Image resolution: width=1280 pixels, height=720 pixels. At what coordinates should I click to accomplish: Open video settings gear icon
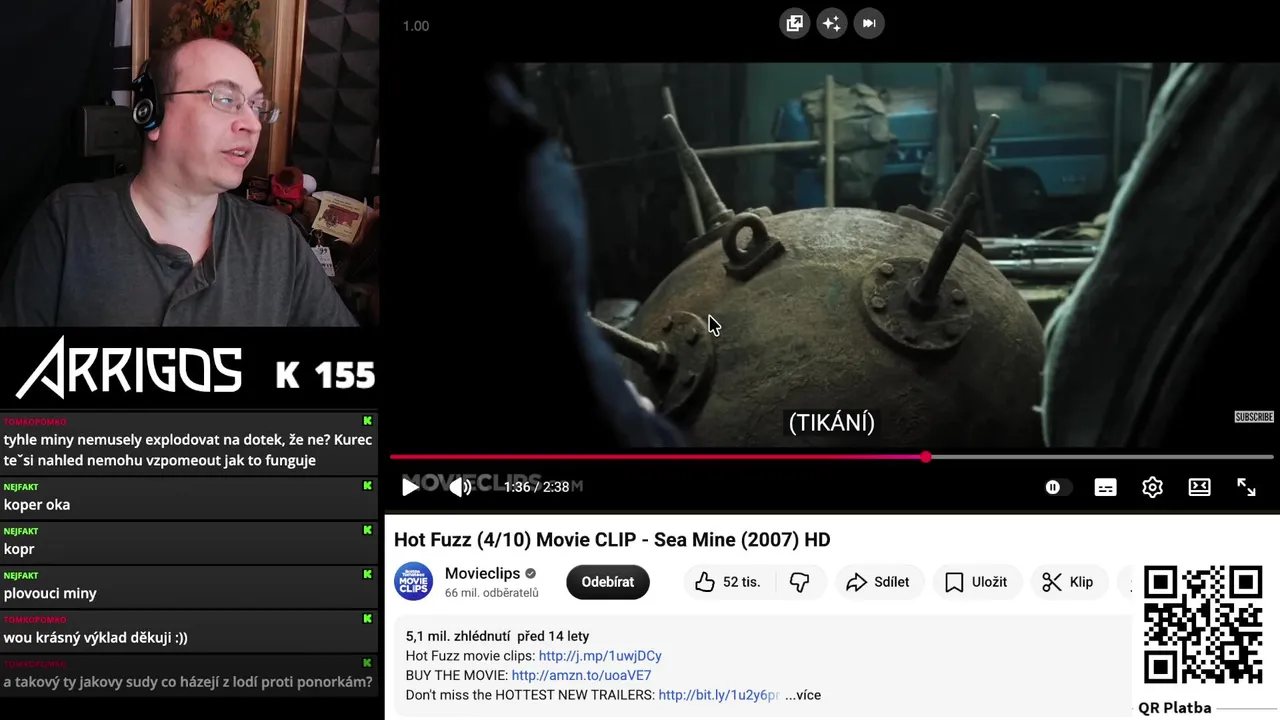[1152, 487]
